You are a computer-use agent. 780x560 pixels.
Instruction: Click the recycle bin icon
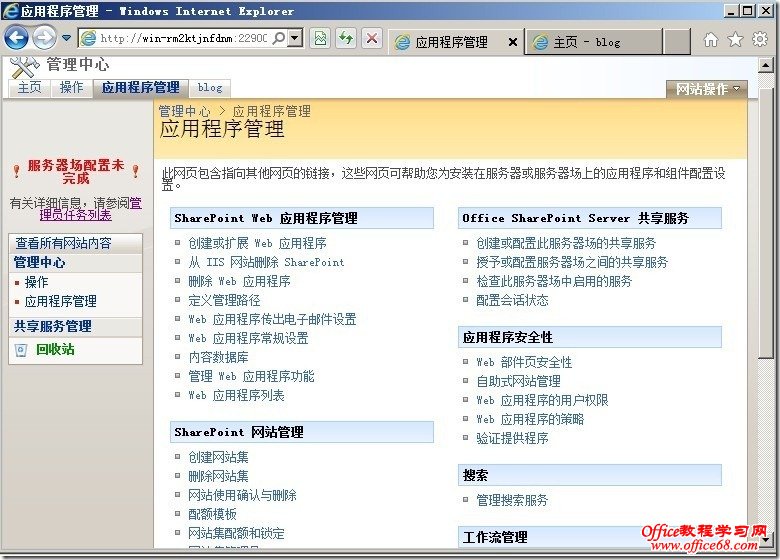click(x=20, y=350)
